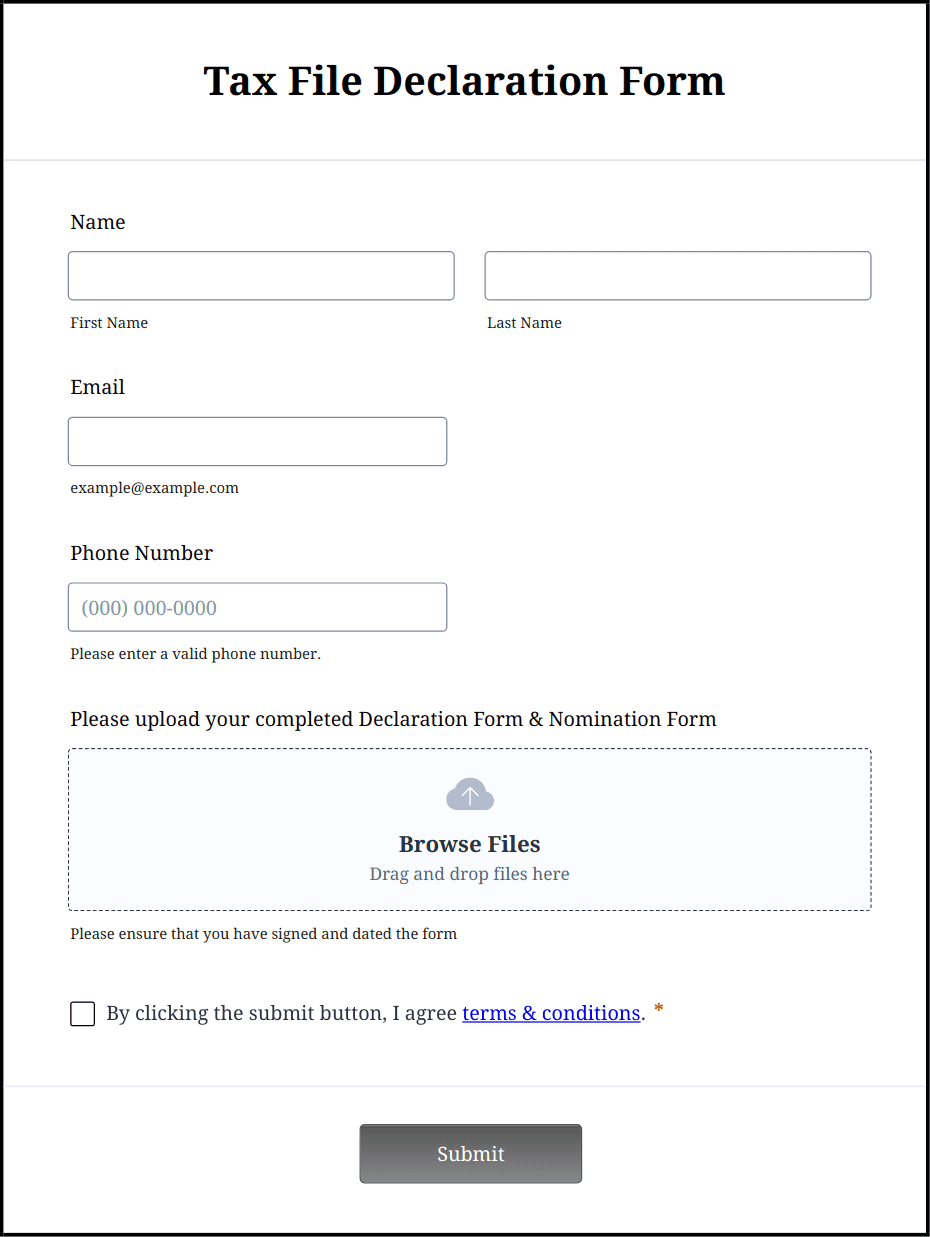Click Browse Files to attach a document

[470, 844]
